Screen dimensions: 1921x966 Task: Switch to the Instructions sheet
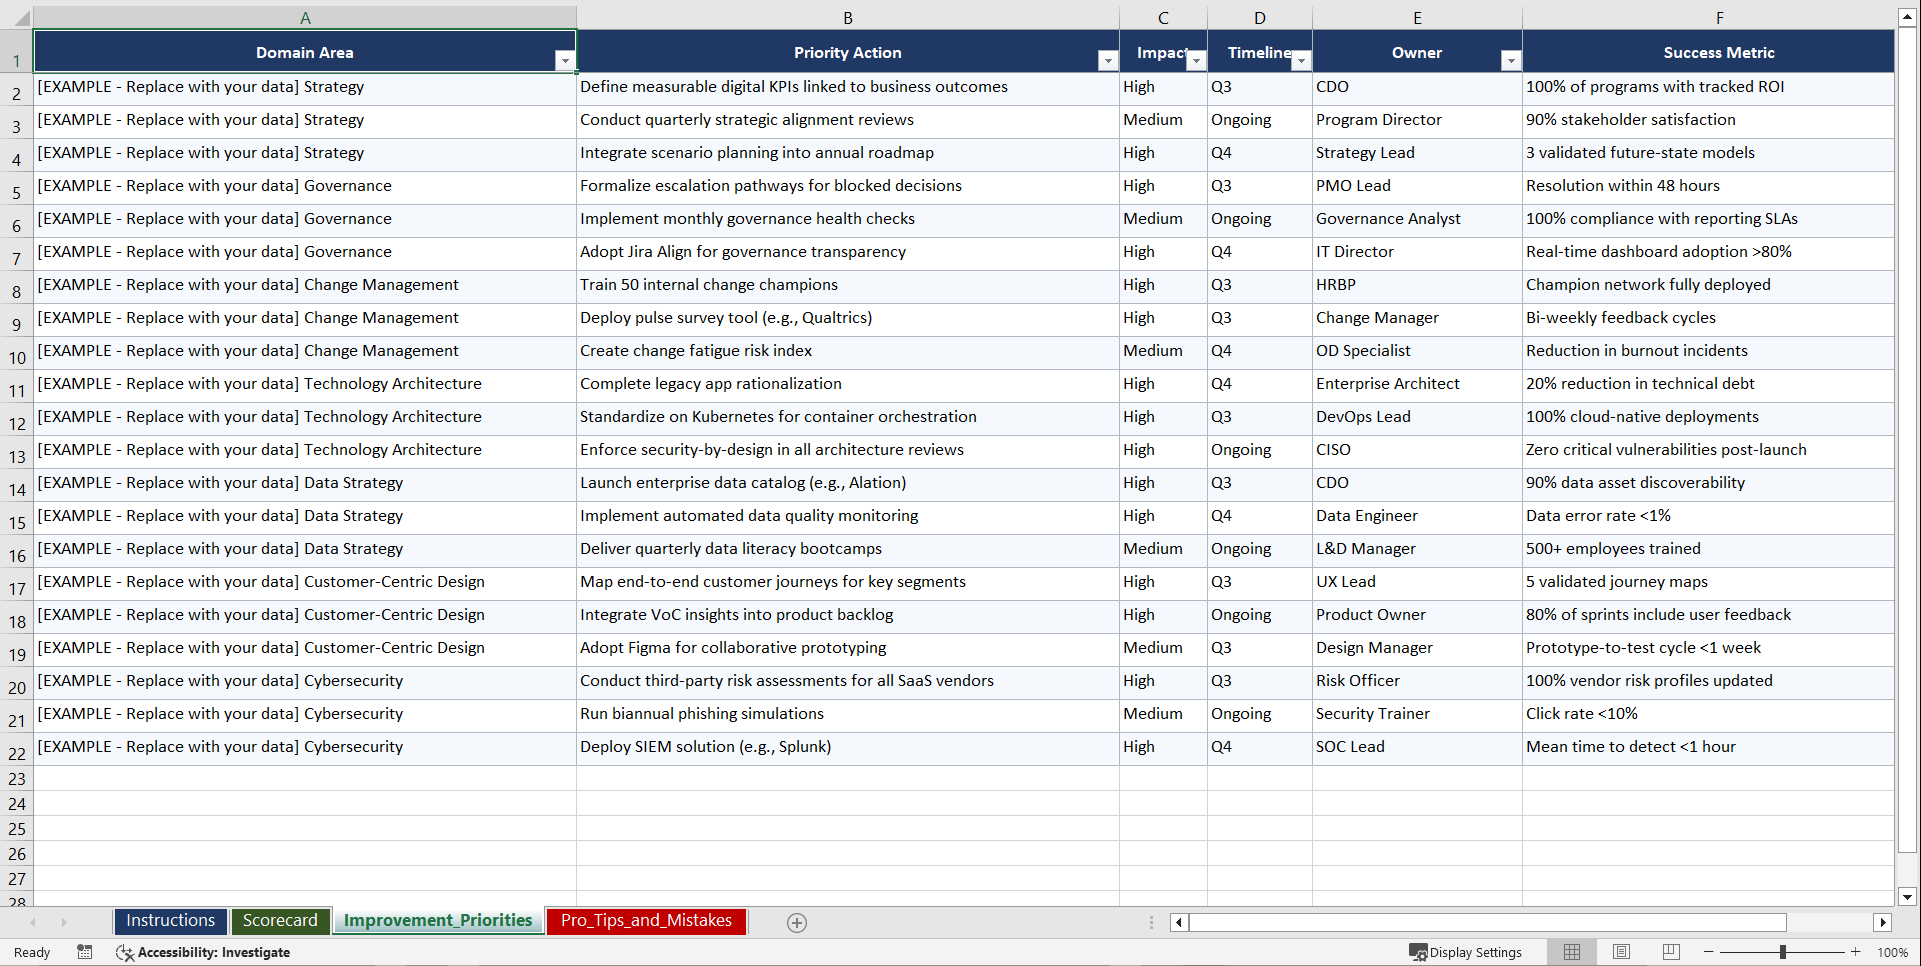tap(170, 921)
